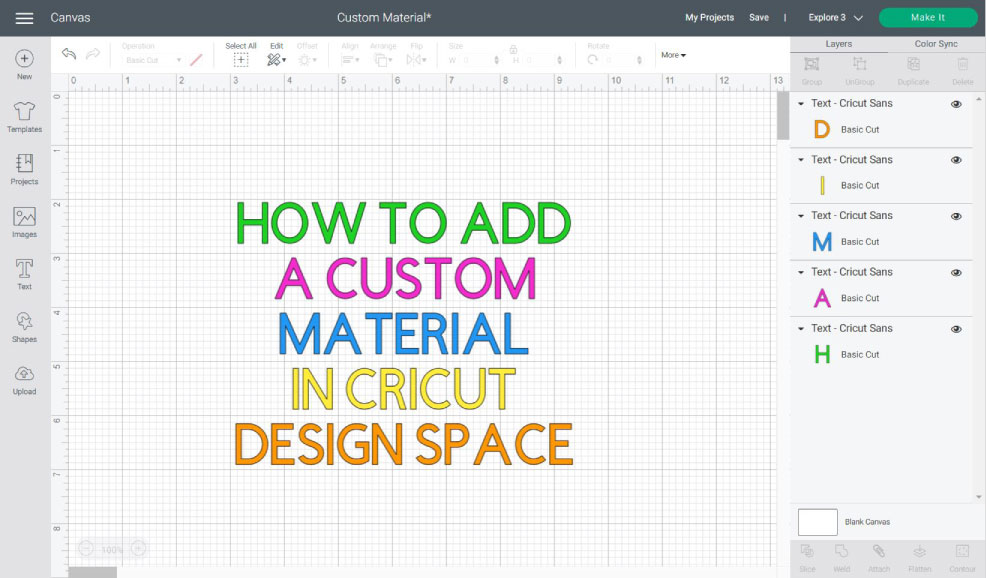Viewport: 986px width, 578px height.
Task: Click the Duplicate layer button
Action: 913,70
